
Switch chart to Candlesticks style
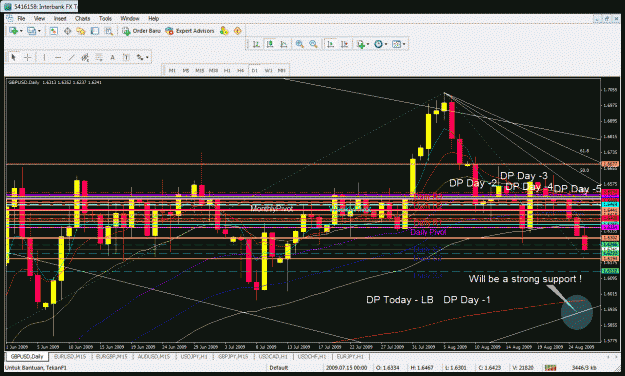point(270,44)
